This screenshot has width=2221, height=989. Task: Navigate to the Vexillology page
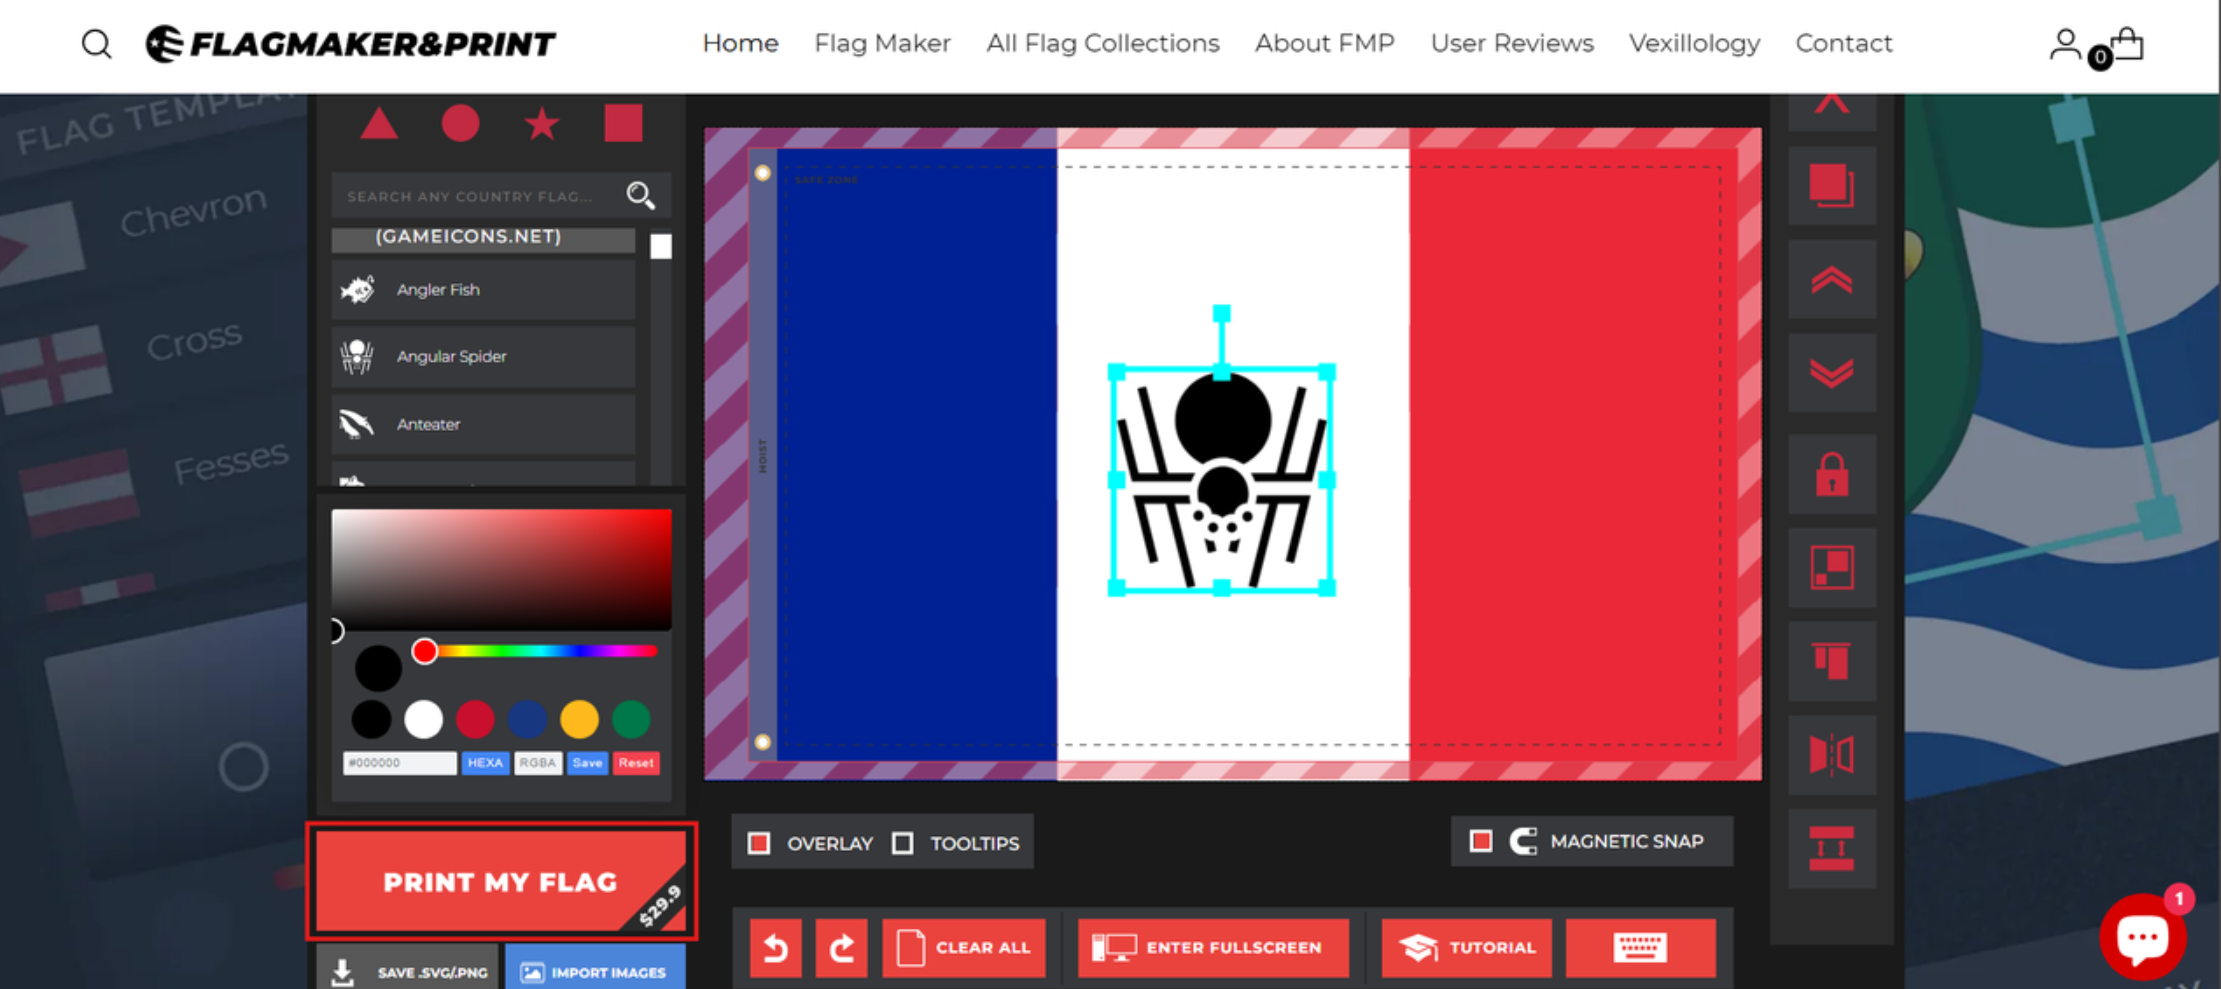1694,43
